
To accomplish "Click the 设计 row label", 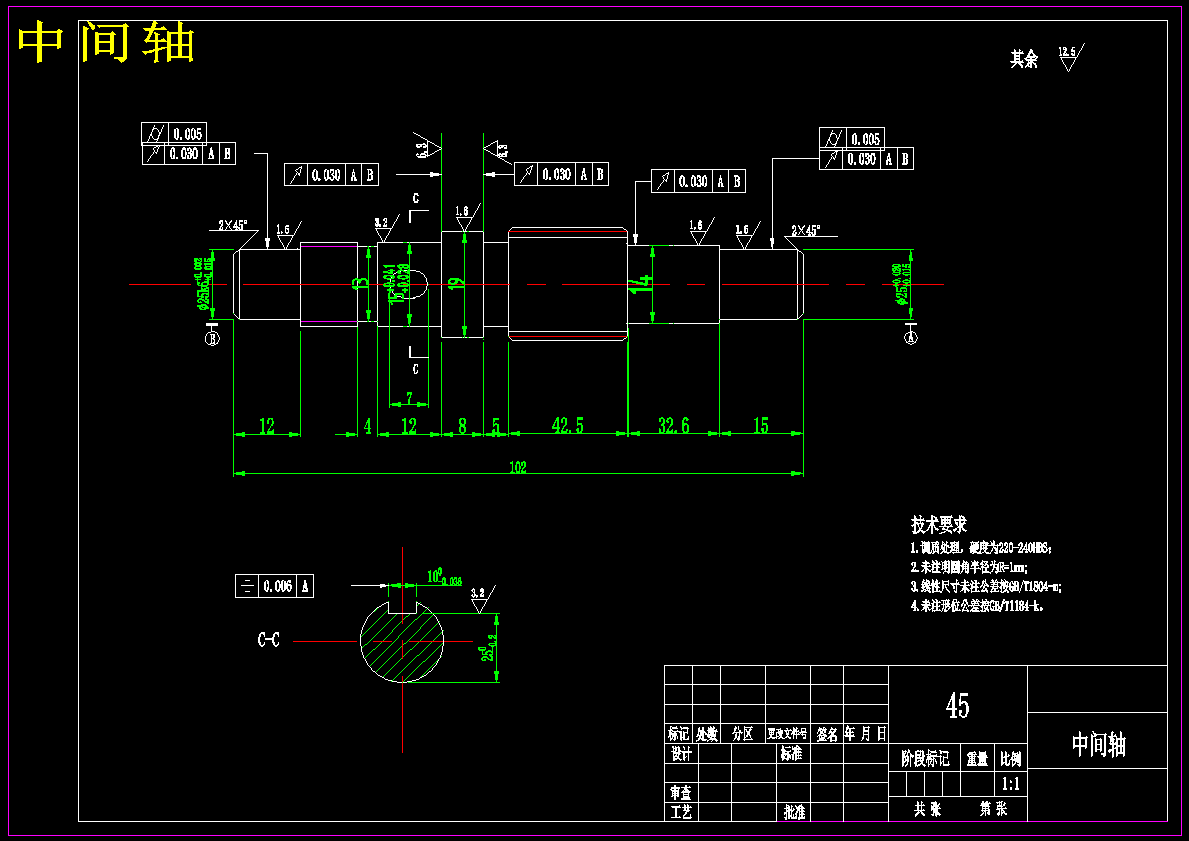I will tap(681, 754).
